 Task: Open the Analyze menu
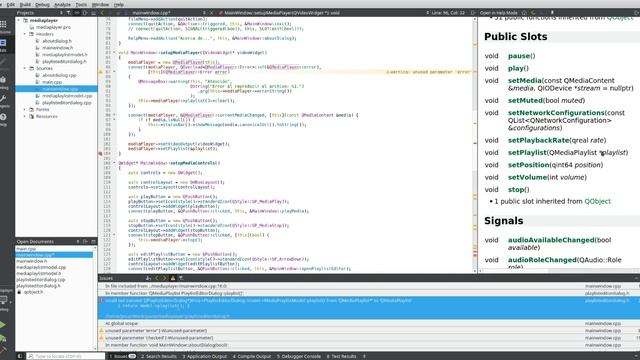pos(62,4)
